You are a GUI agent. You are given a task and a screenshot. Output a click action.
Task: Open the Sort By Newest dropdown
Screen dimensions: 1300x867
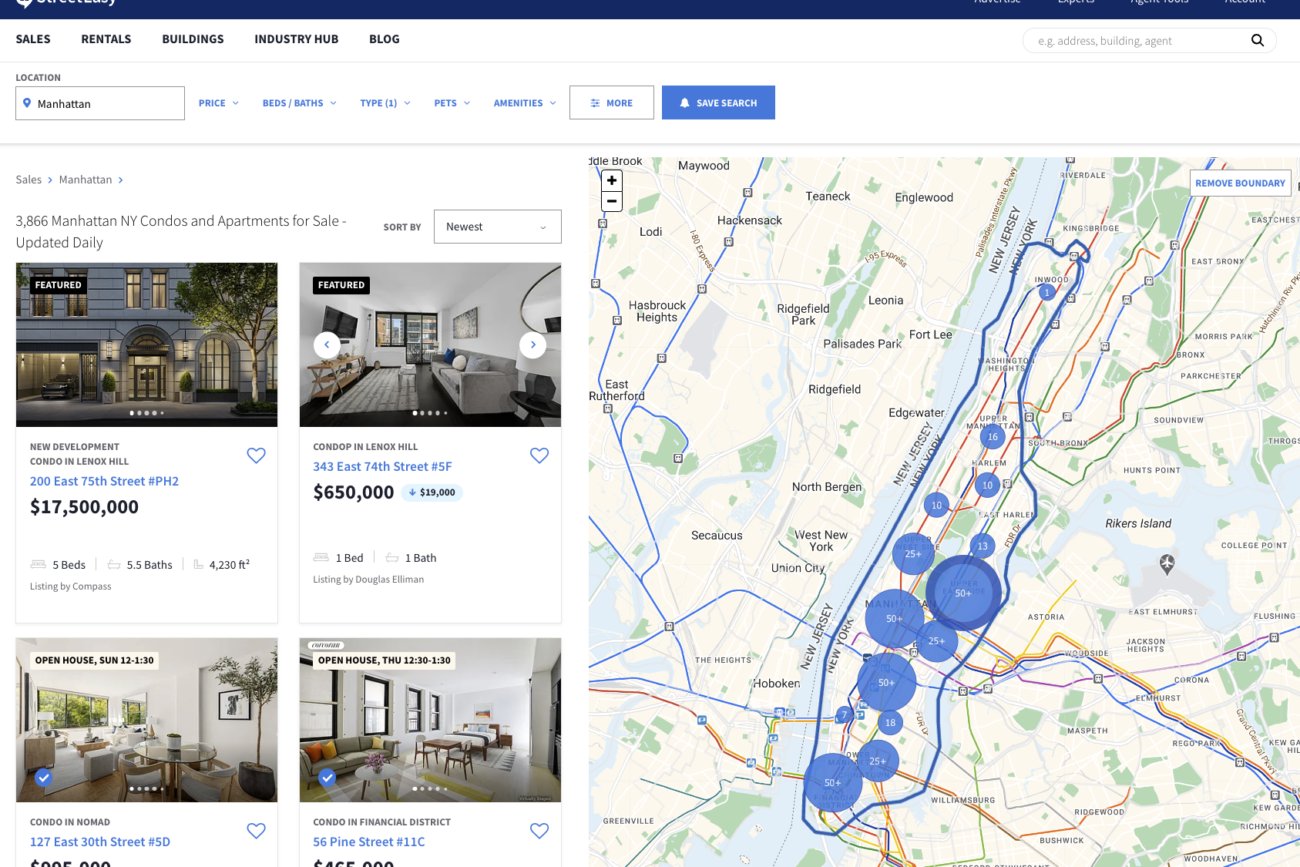[x=497, y=227]
